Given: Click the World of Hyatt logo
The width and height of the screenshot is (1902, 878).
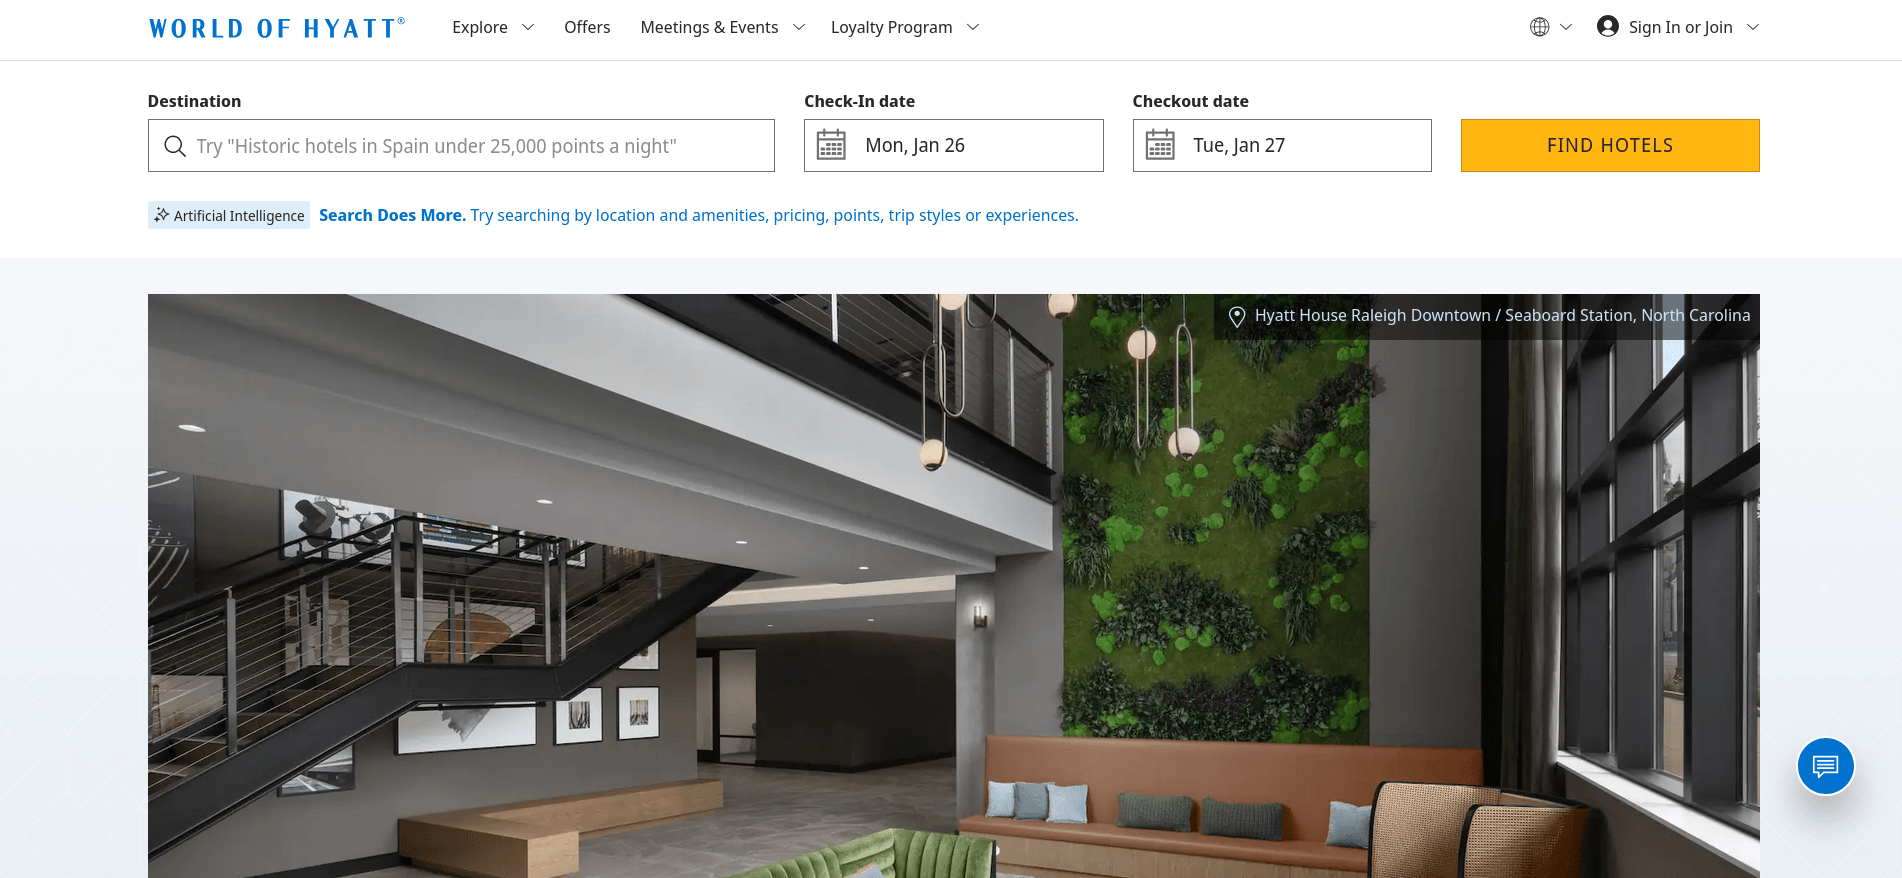Looking at the screenshot, I should point(277,28).
